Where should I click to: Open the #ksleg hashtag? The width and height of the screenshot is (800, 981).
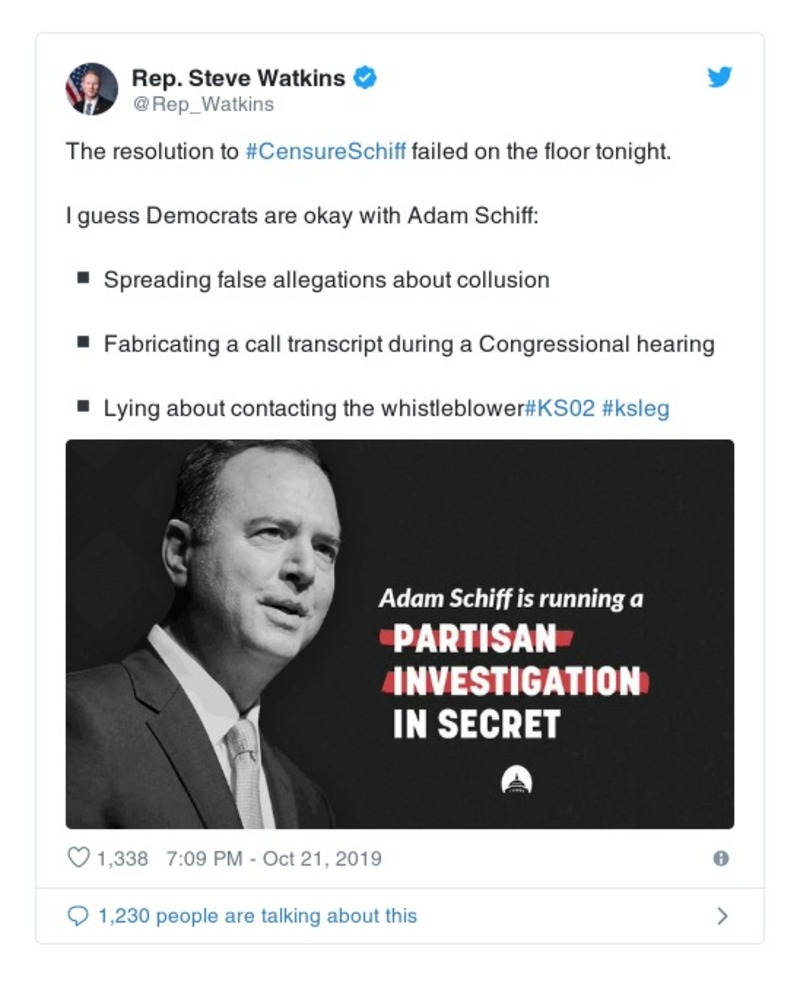coord(635,408)
